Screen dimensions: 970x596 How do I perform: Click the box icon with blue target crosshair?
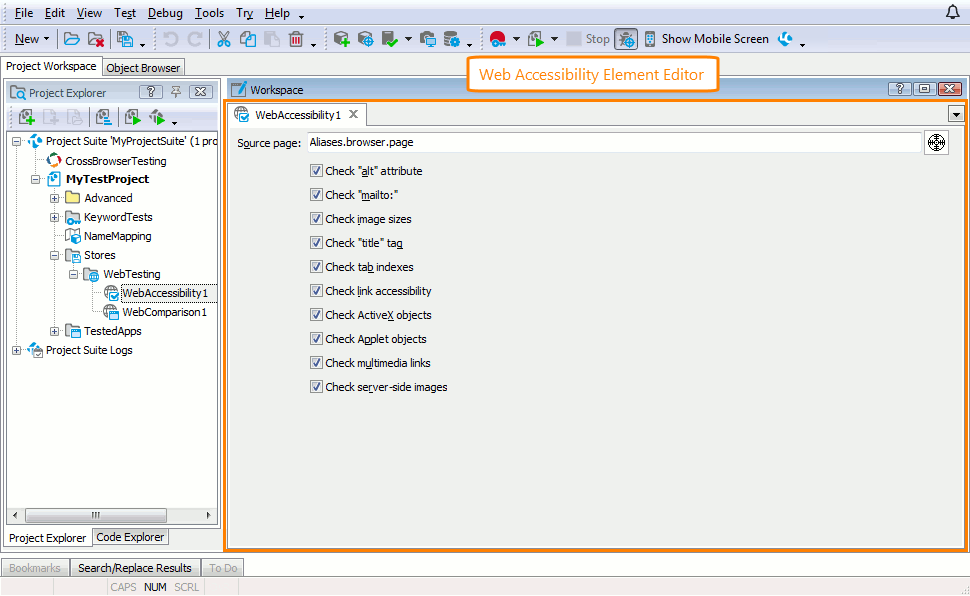366,39
